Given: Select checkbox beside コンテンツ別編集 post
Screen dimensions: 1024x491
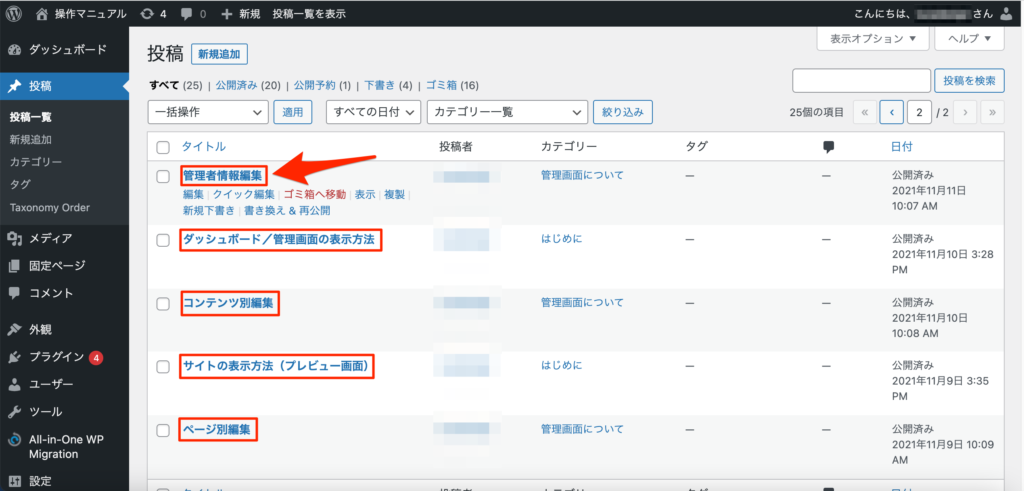Looking at the screenshot, I should [x=163, y=303].
